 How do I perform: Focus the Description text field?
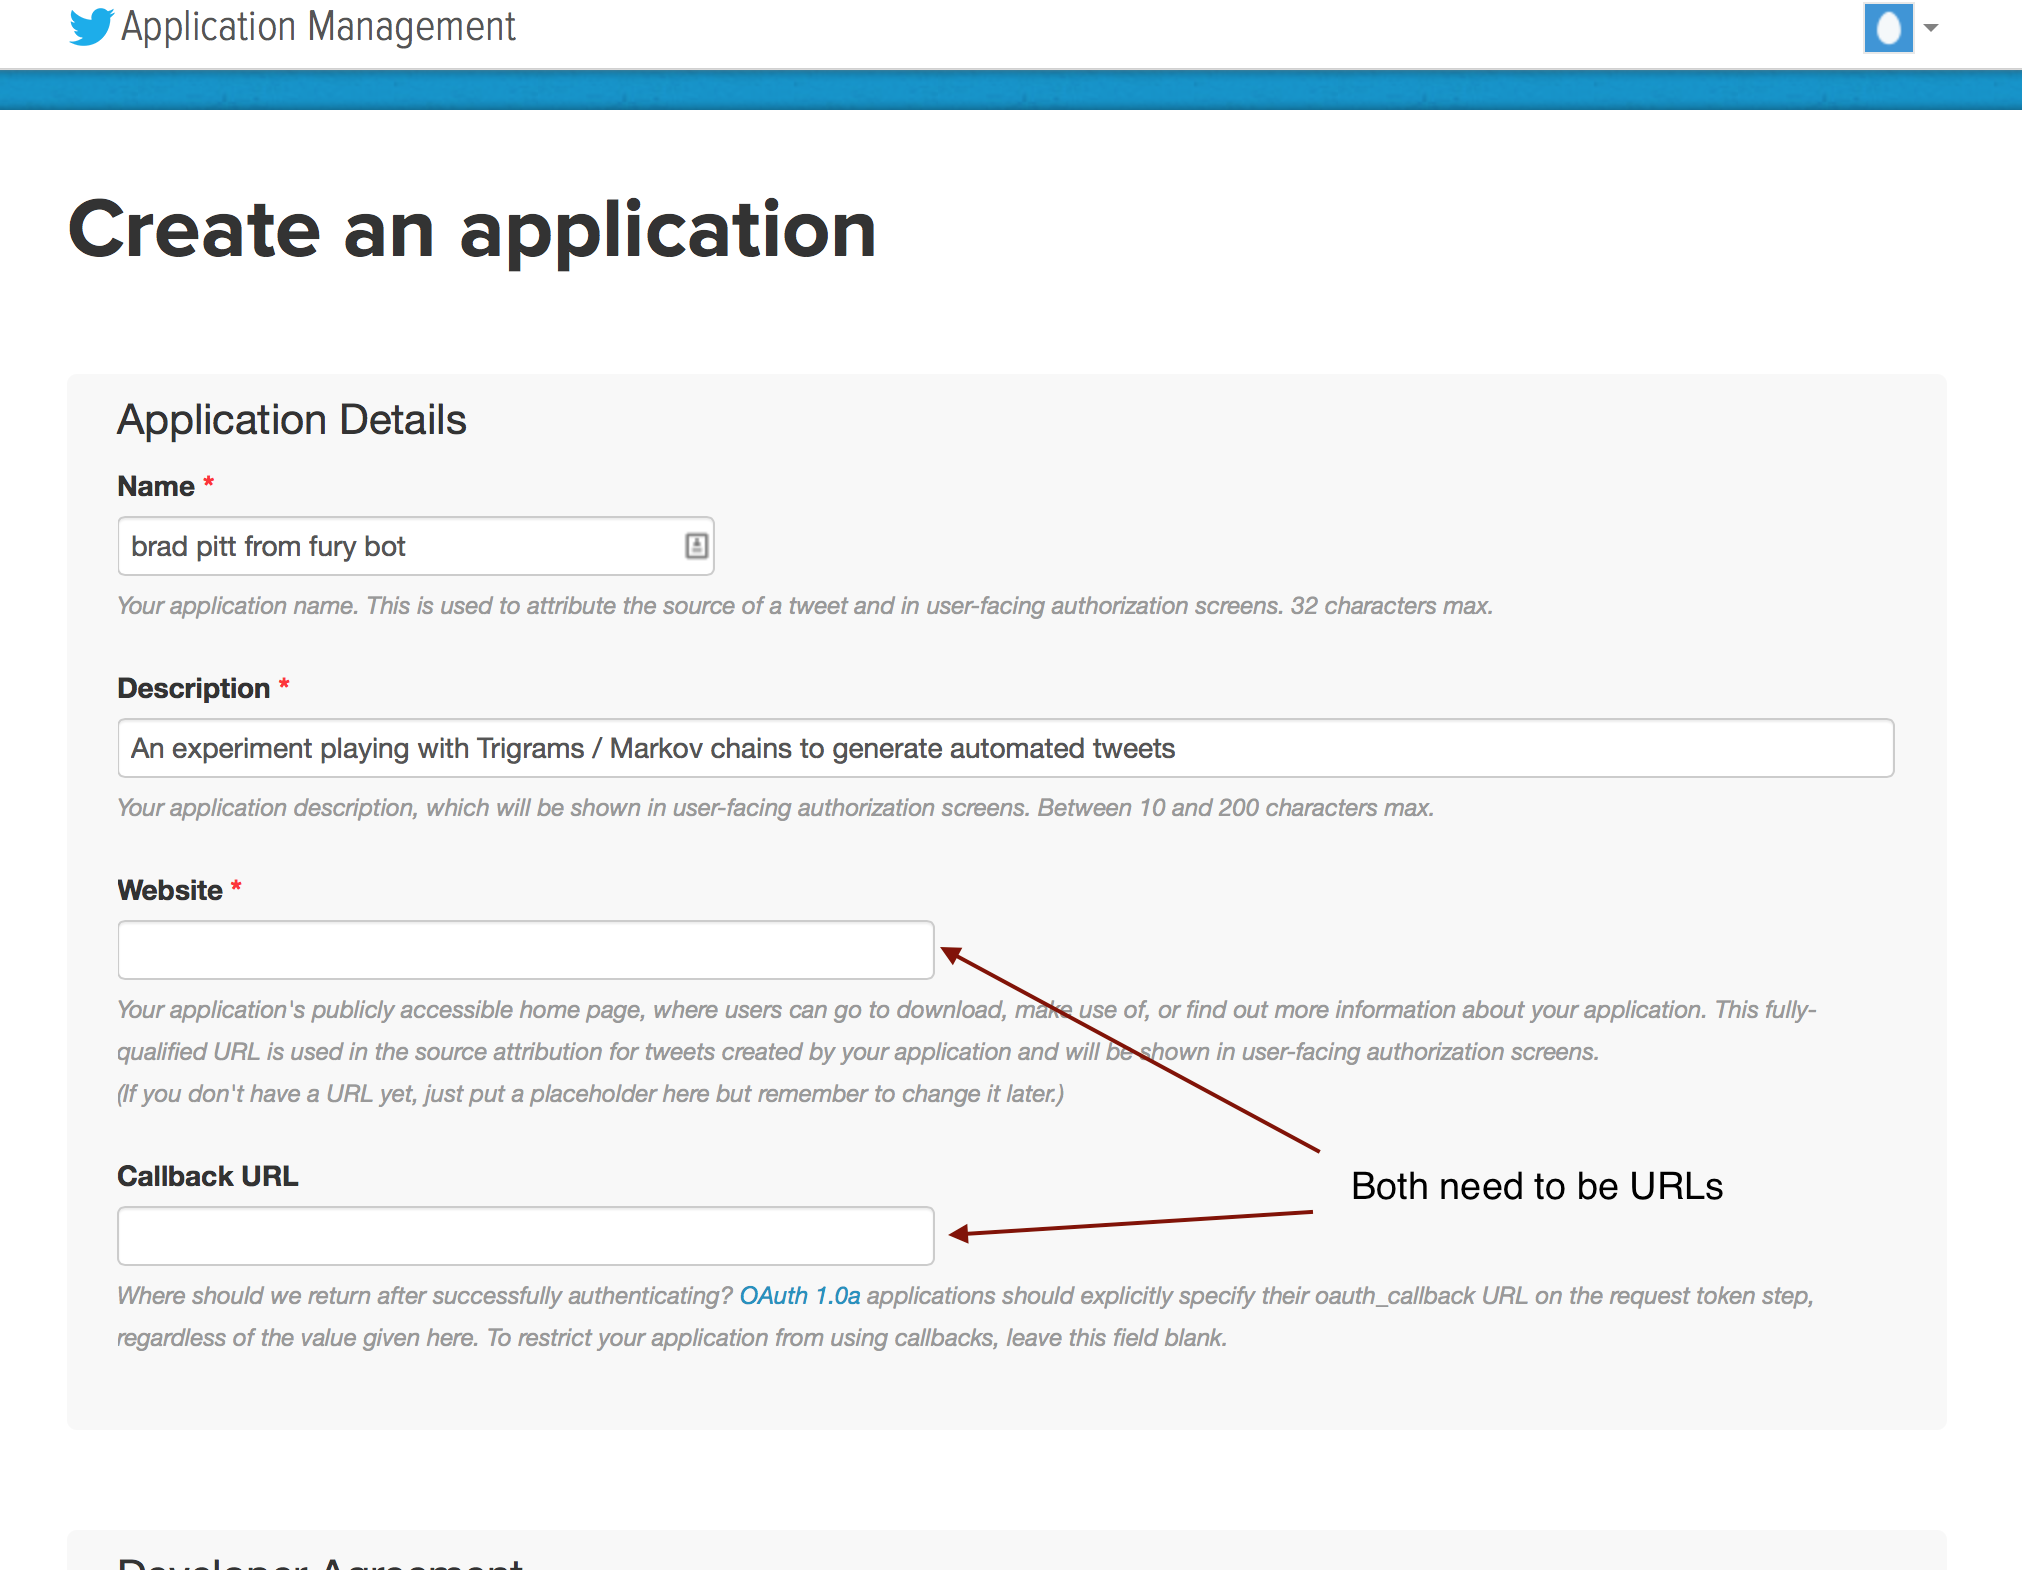[x=1004, y=748]
